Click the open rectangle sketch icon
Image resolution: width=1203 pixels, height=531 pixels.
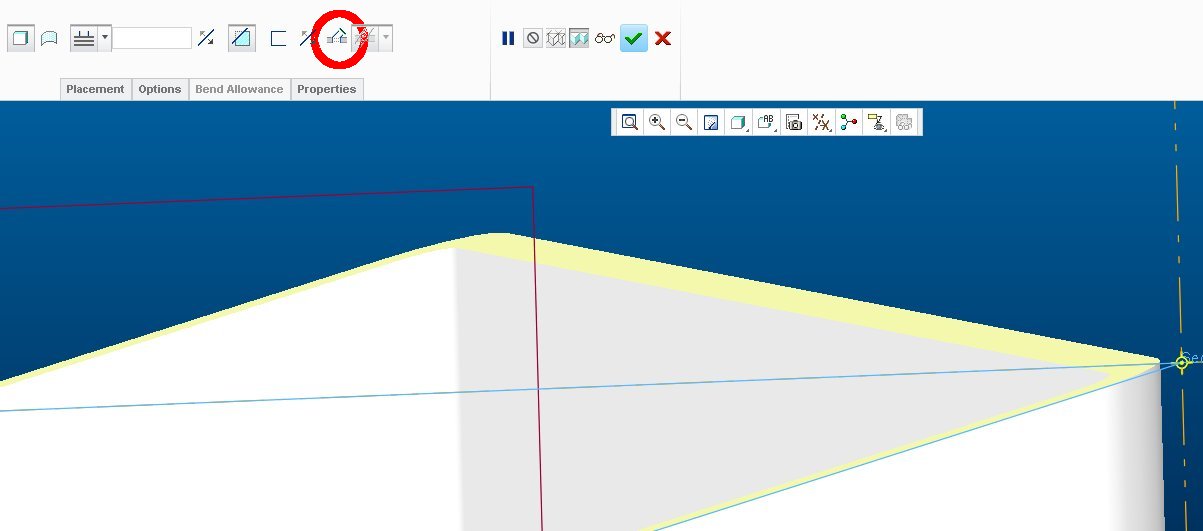point(279,39)
